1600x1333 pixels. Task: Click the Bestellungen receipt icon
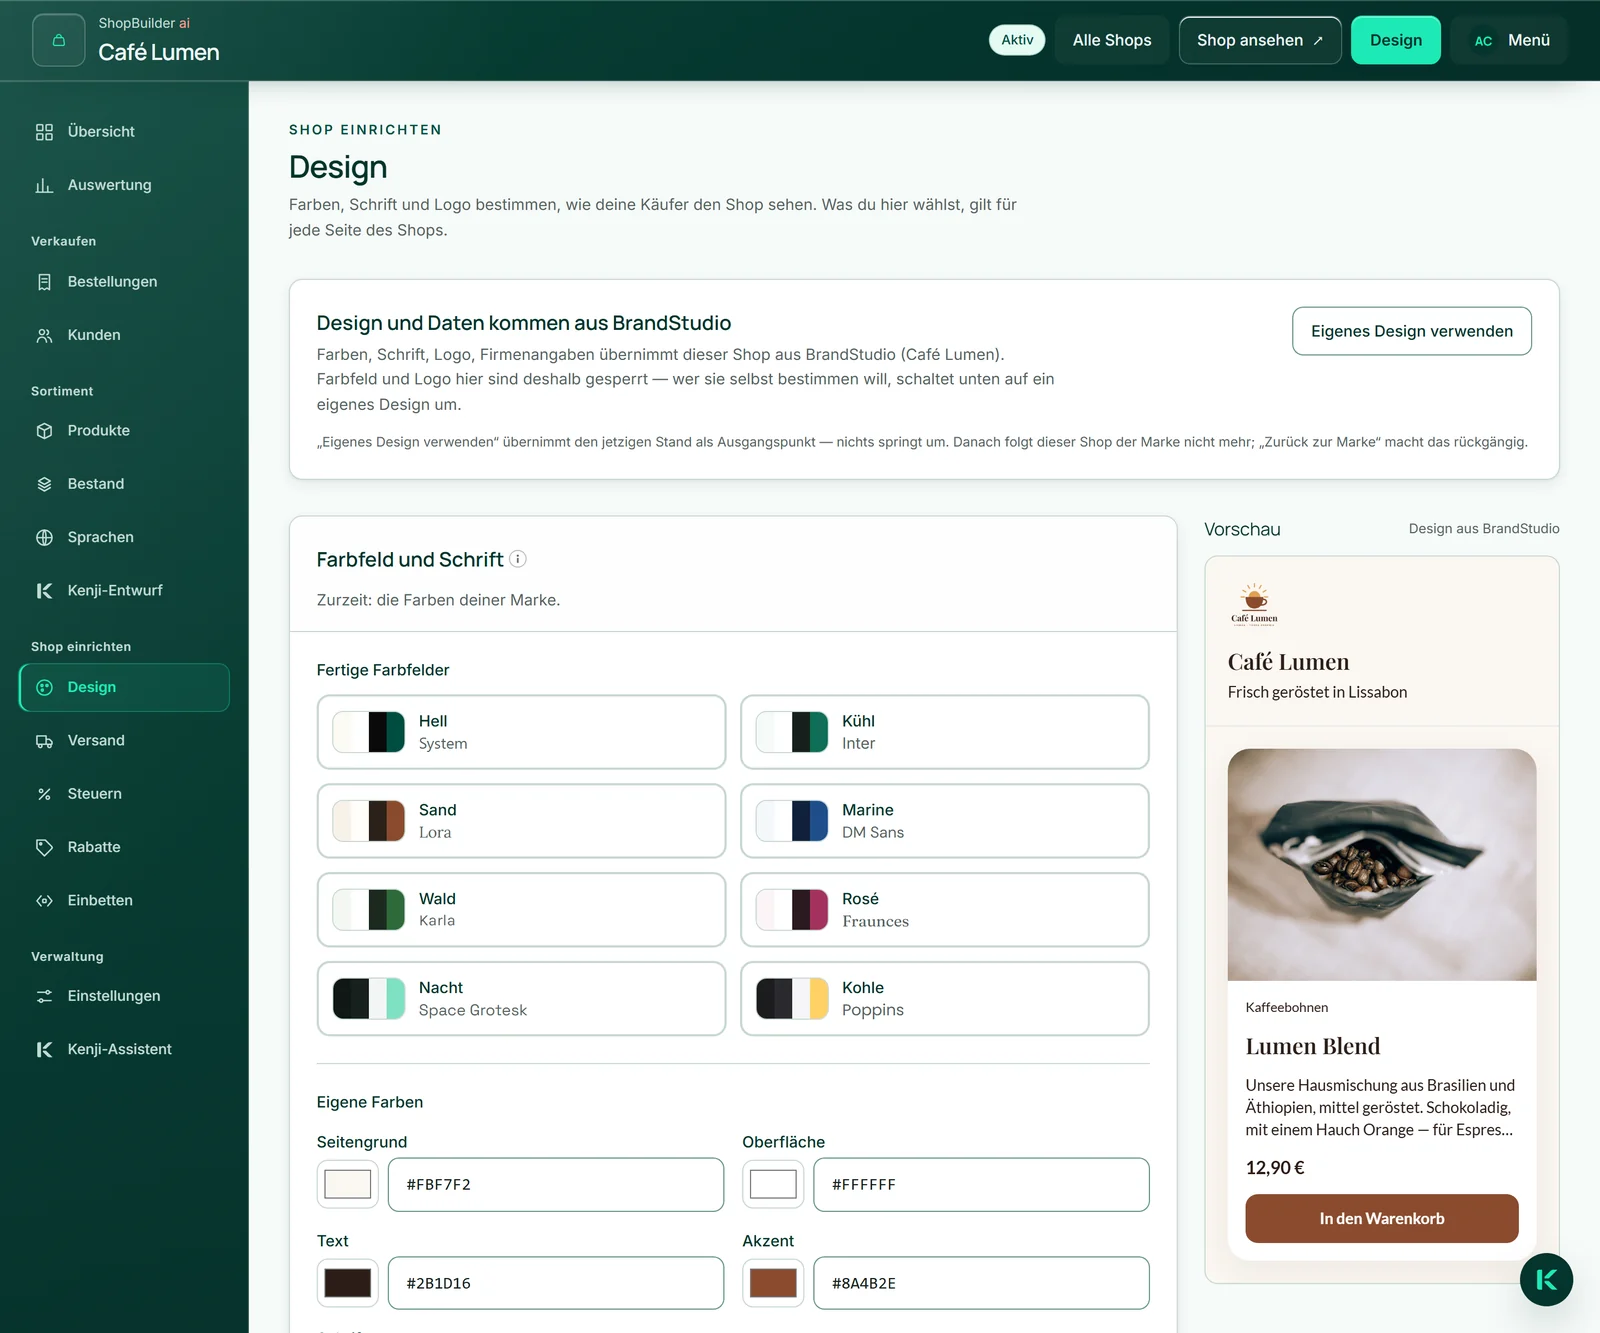[x=44, y=282]
